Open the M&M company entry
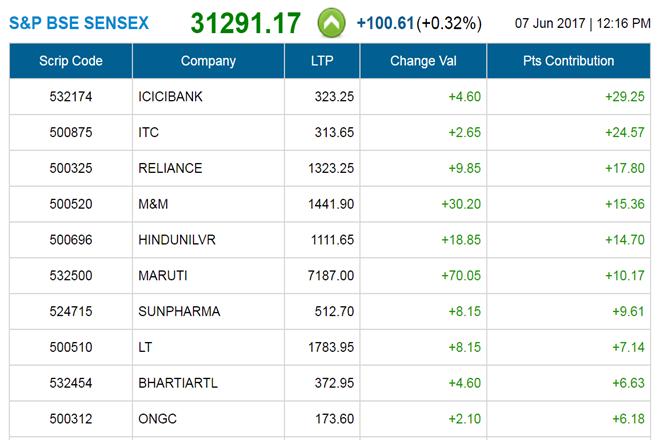Viewport: 660px width, 440px height. click(153, 202)
